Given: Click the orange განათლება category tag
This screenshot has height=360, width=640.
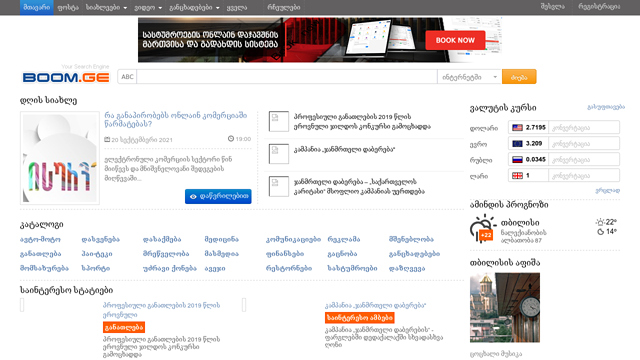Looking at the screenshot, I should tap(124, 327).
